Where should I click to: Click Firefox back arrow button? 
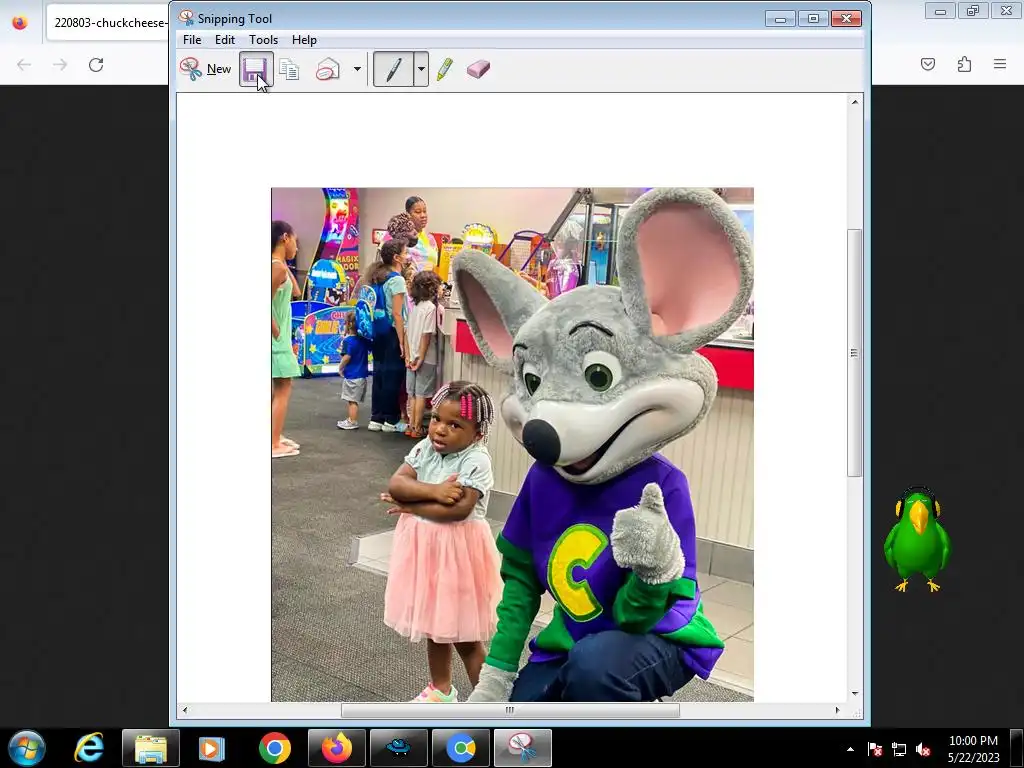click(x=24, y=65)
